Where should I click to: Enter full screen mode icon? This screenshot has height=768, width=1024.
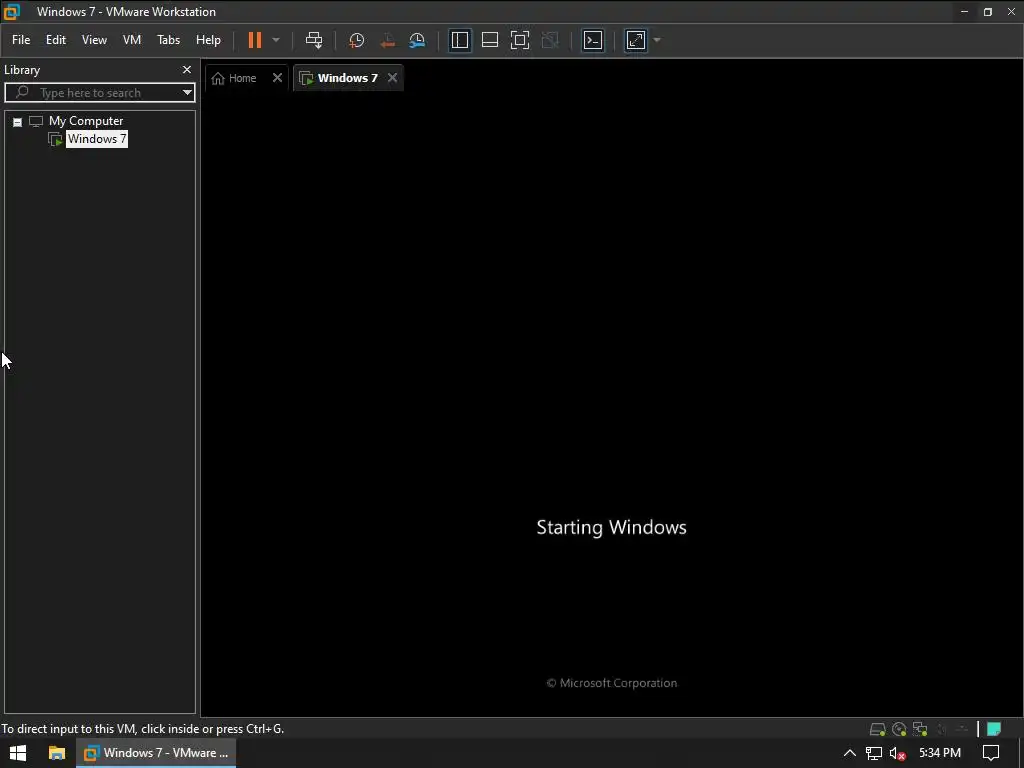click(520, 40)
